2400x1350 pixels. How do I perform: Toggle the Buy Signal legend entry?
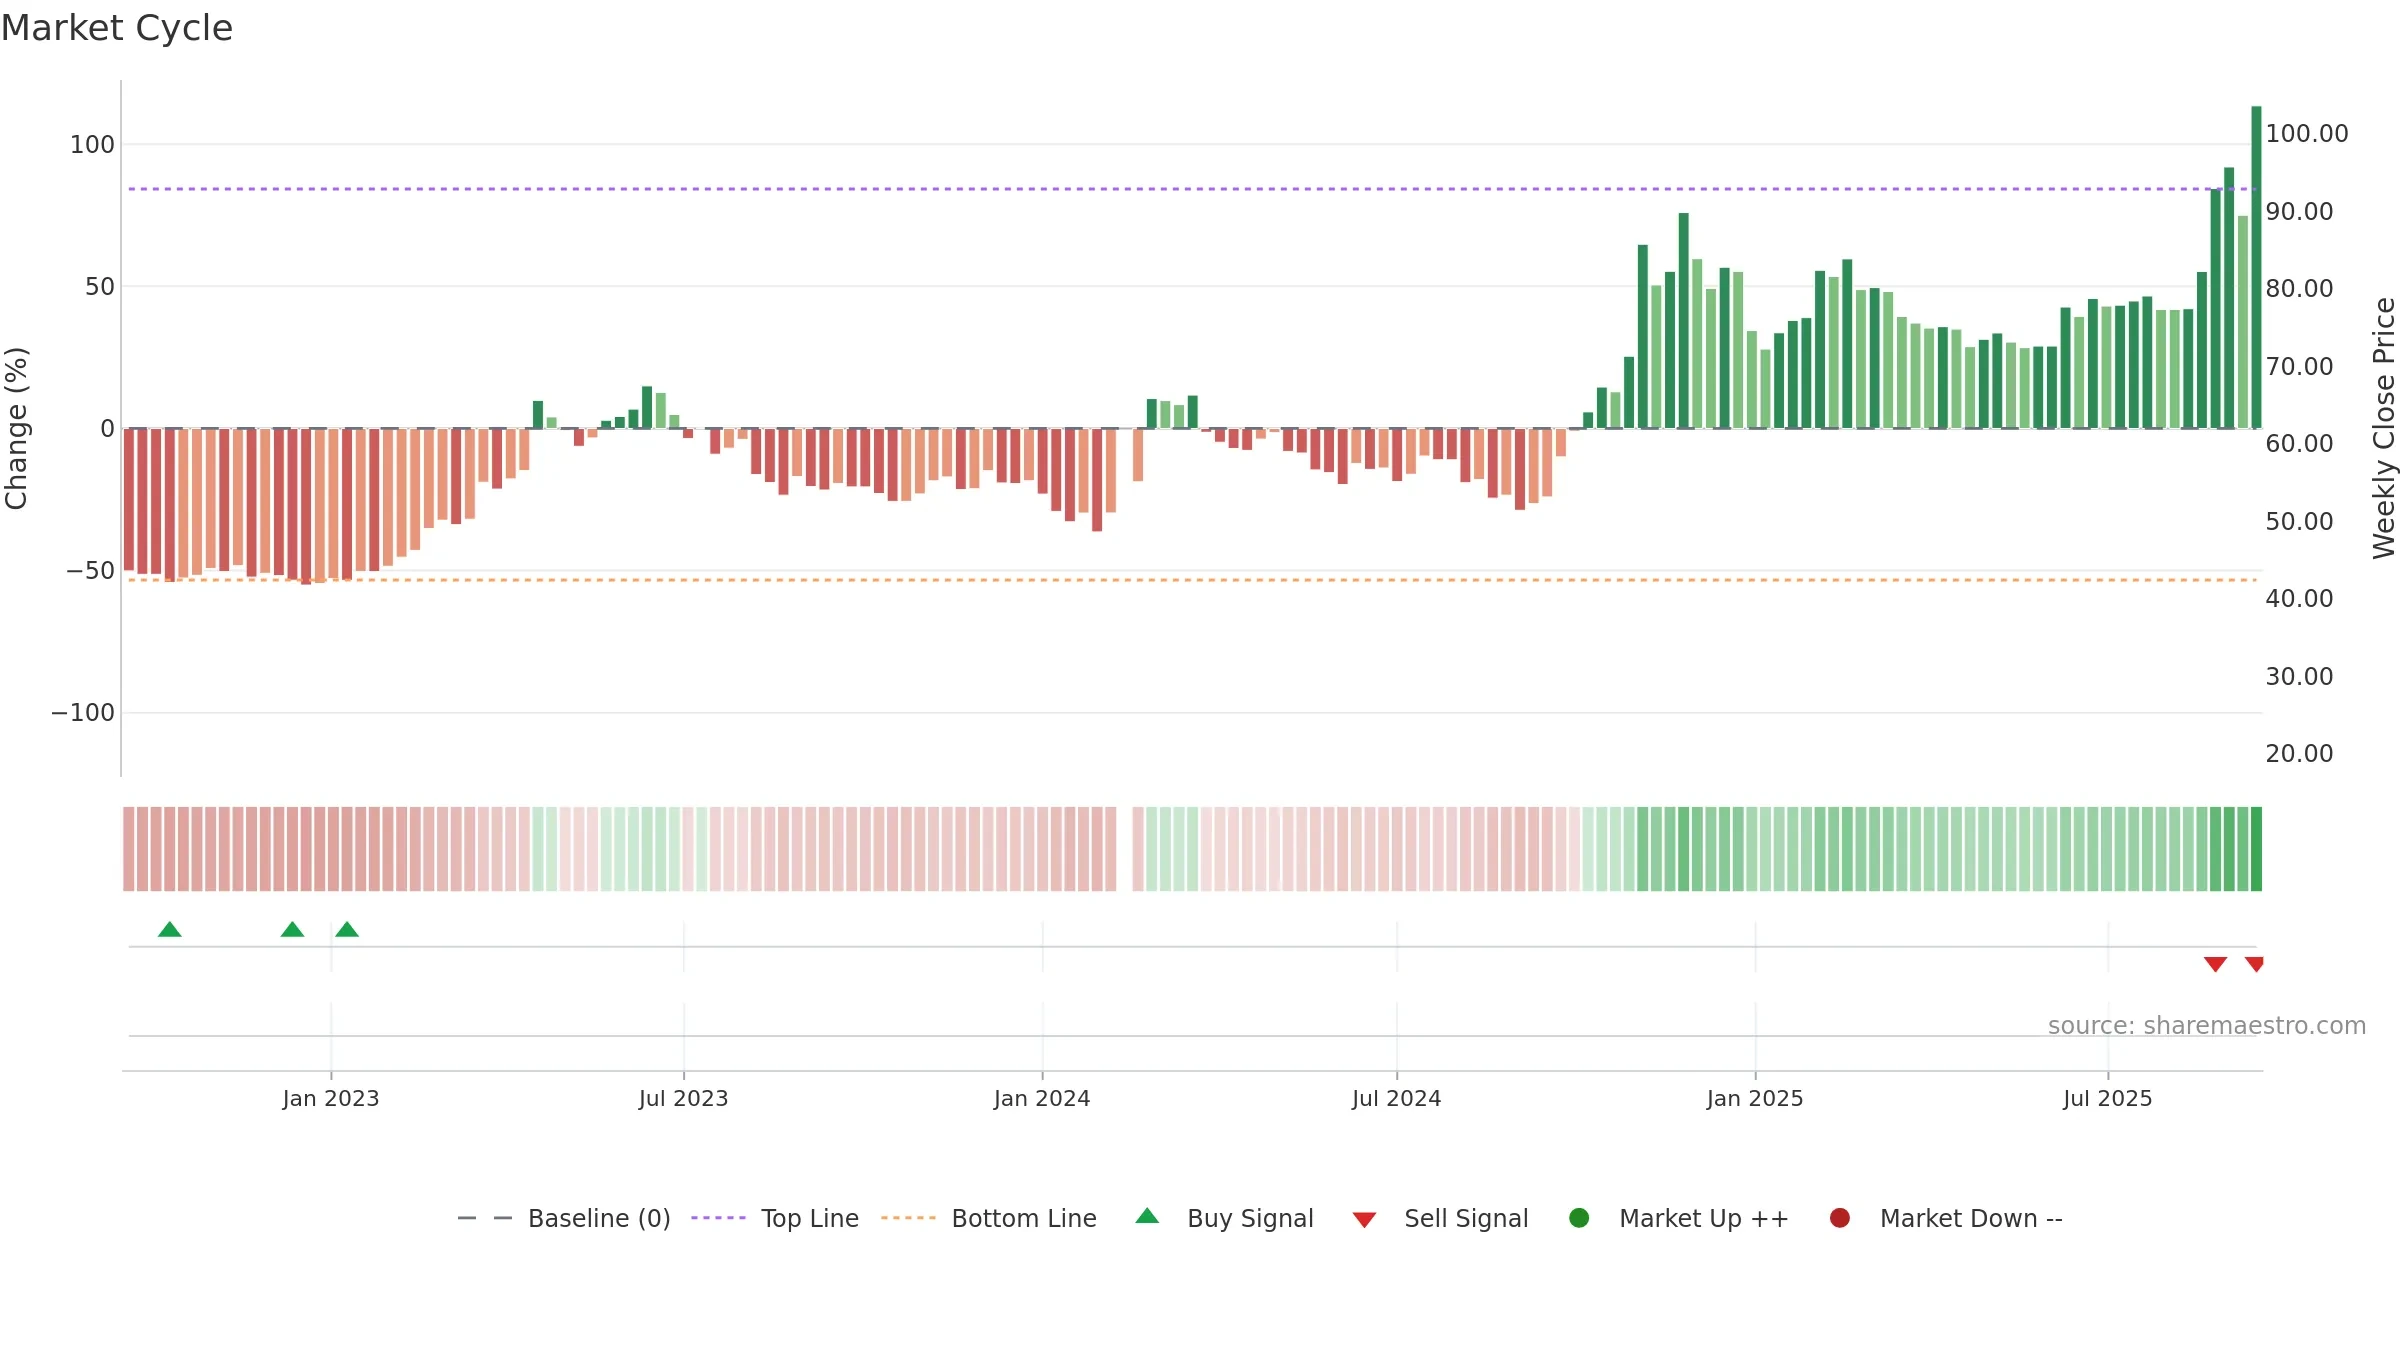1225,1218
